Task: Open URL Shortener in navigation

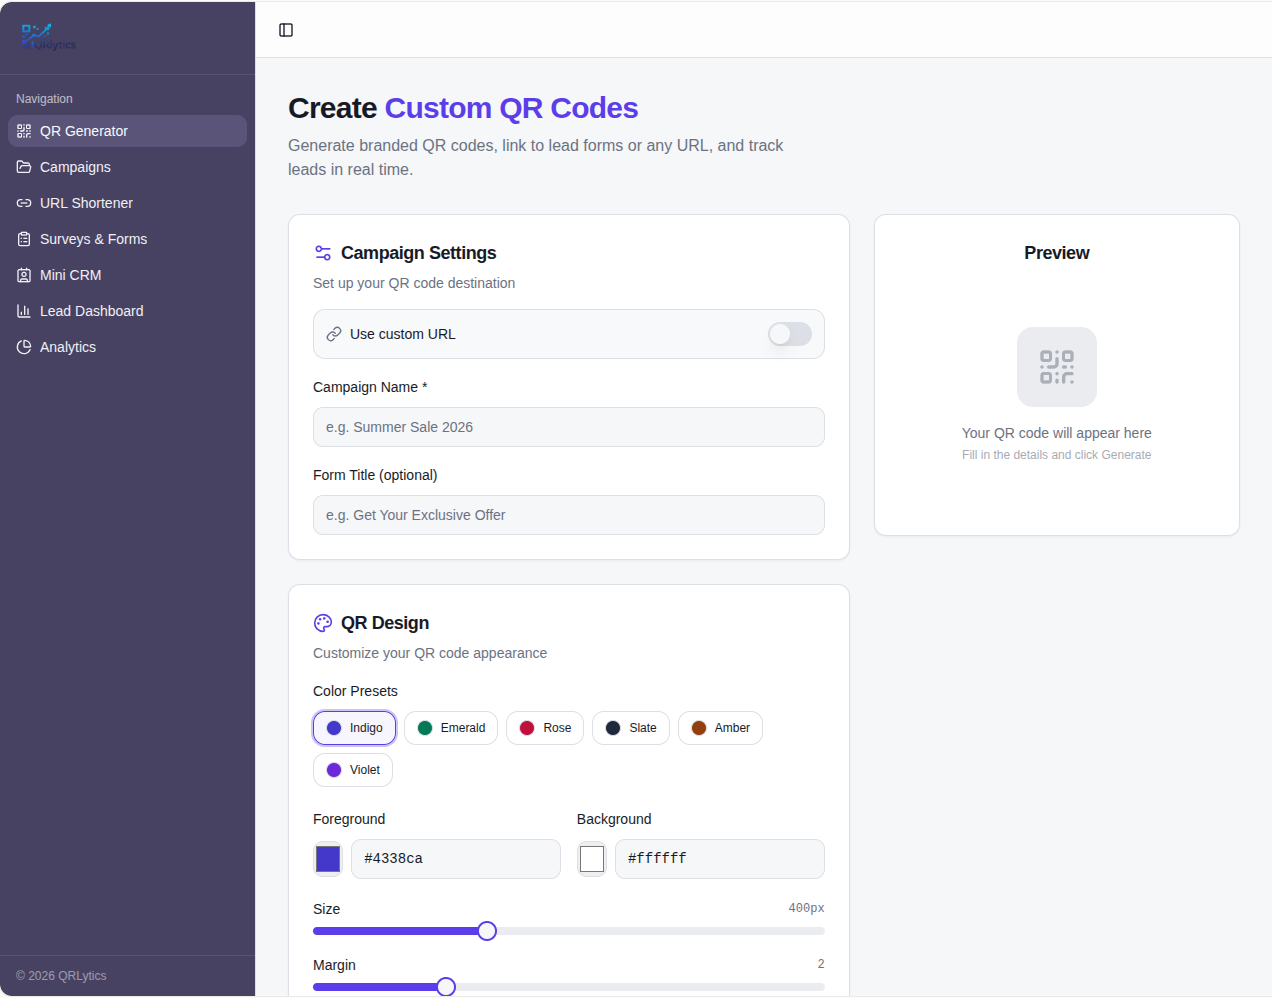Action: coord(127,203)
